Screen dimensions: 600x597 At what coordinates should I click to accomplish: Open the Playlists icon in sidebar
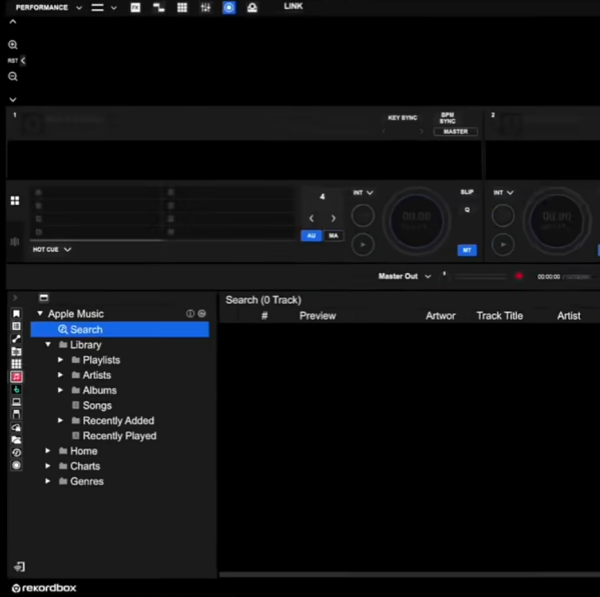pos(16,326)
